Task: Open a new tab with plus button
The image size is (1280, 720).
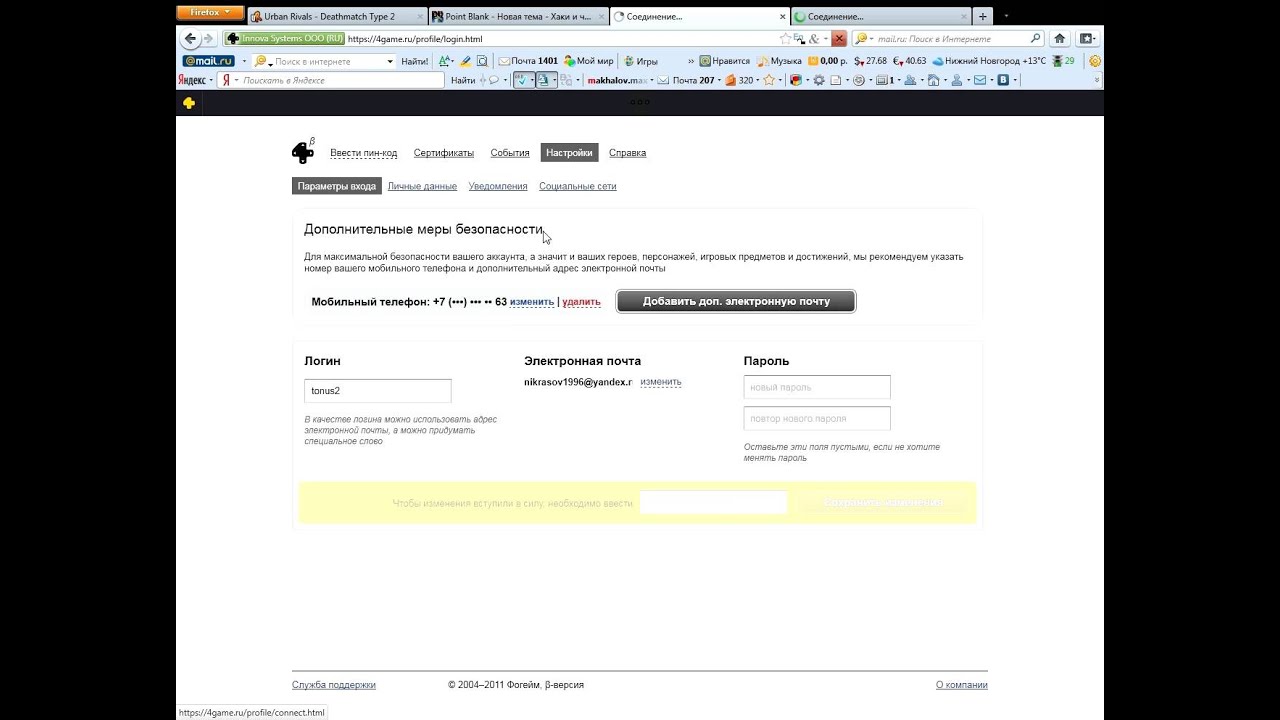Action: [983, 16]
